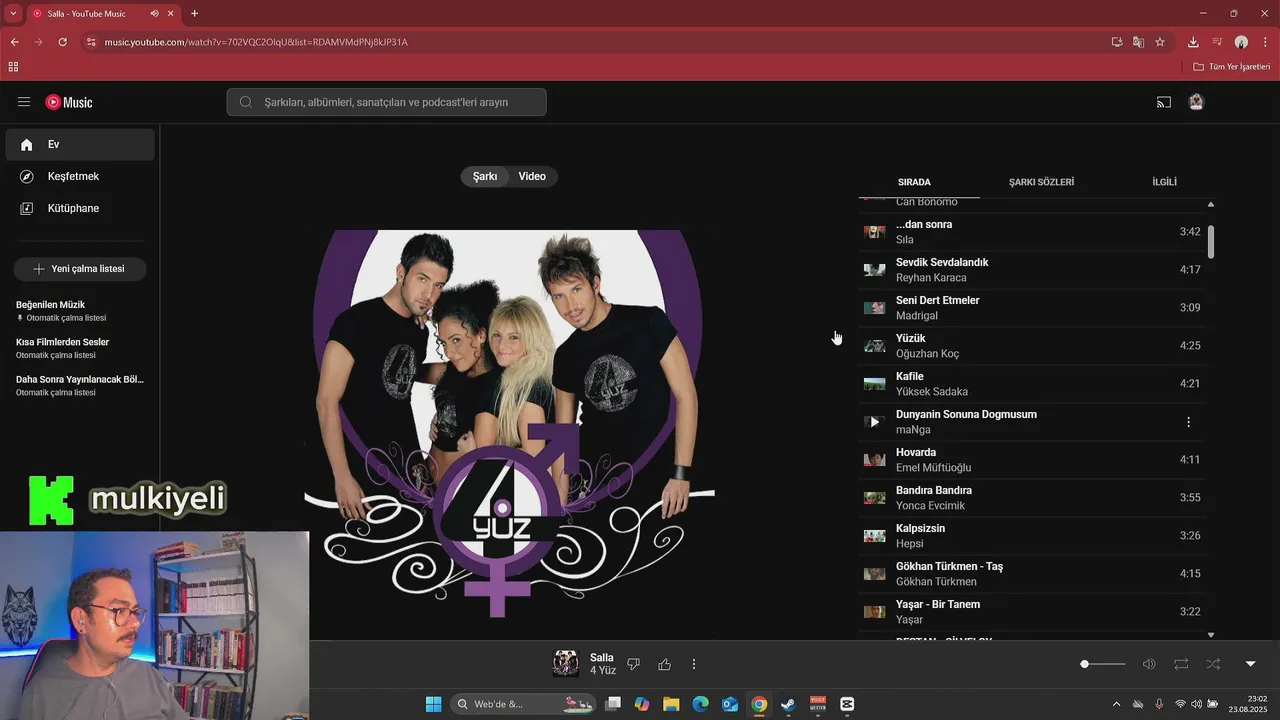Go to Ev in the sidebar

pos(80,144)
